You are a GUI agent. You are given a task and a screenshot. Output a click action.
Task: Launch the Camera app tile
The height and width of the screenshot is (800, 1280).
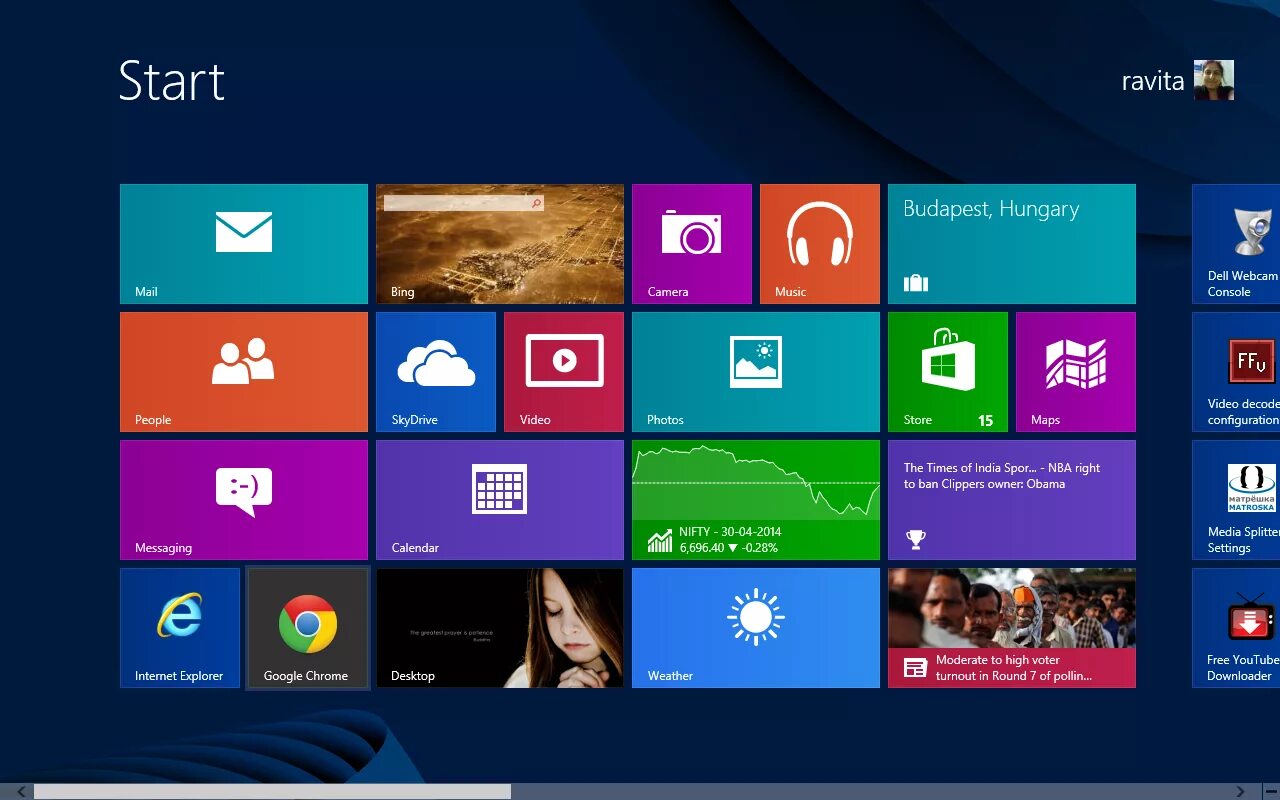(692, 244)
